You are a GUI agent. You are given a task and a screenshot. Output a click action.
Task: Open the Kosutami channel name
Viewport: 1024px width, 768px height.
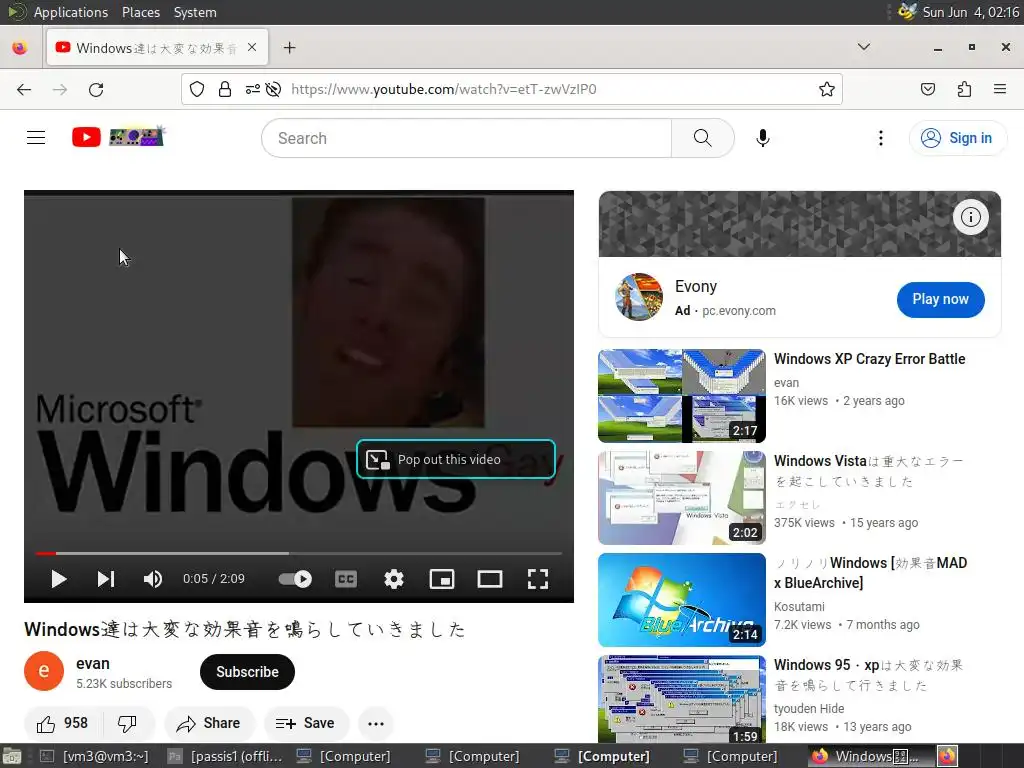click(799, 607)
